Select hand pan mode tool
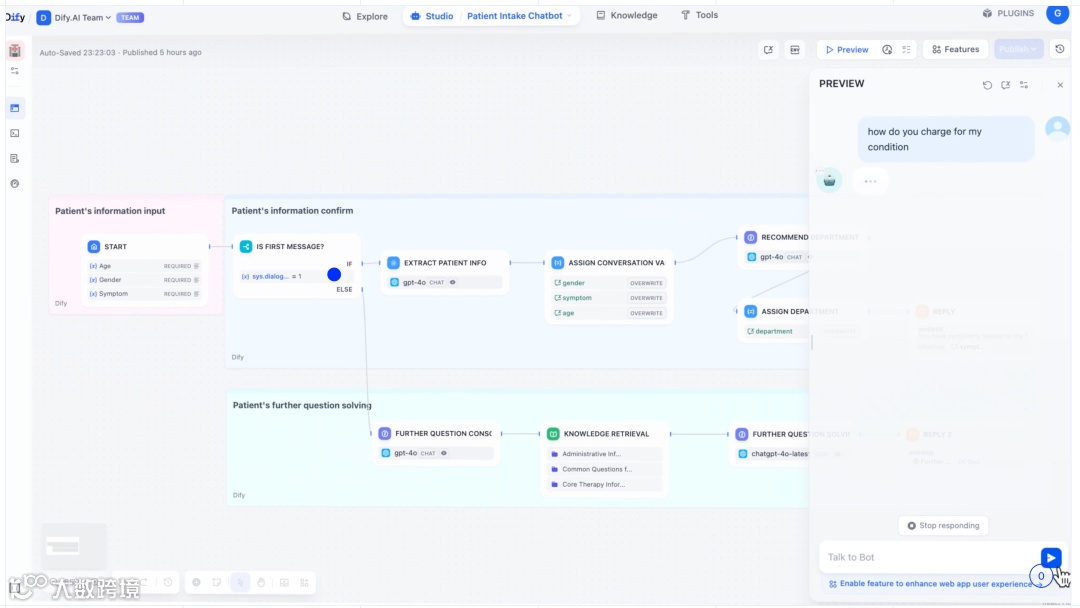Viewport: 1080px width, 608px height. pos(261,583)
